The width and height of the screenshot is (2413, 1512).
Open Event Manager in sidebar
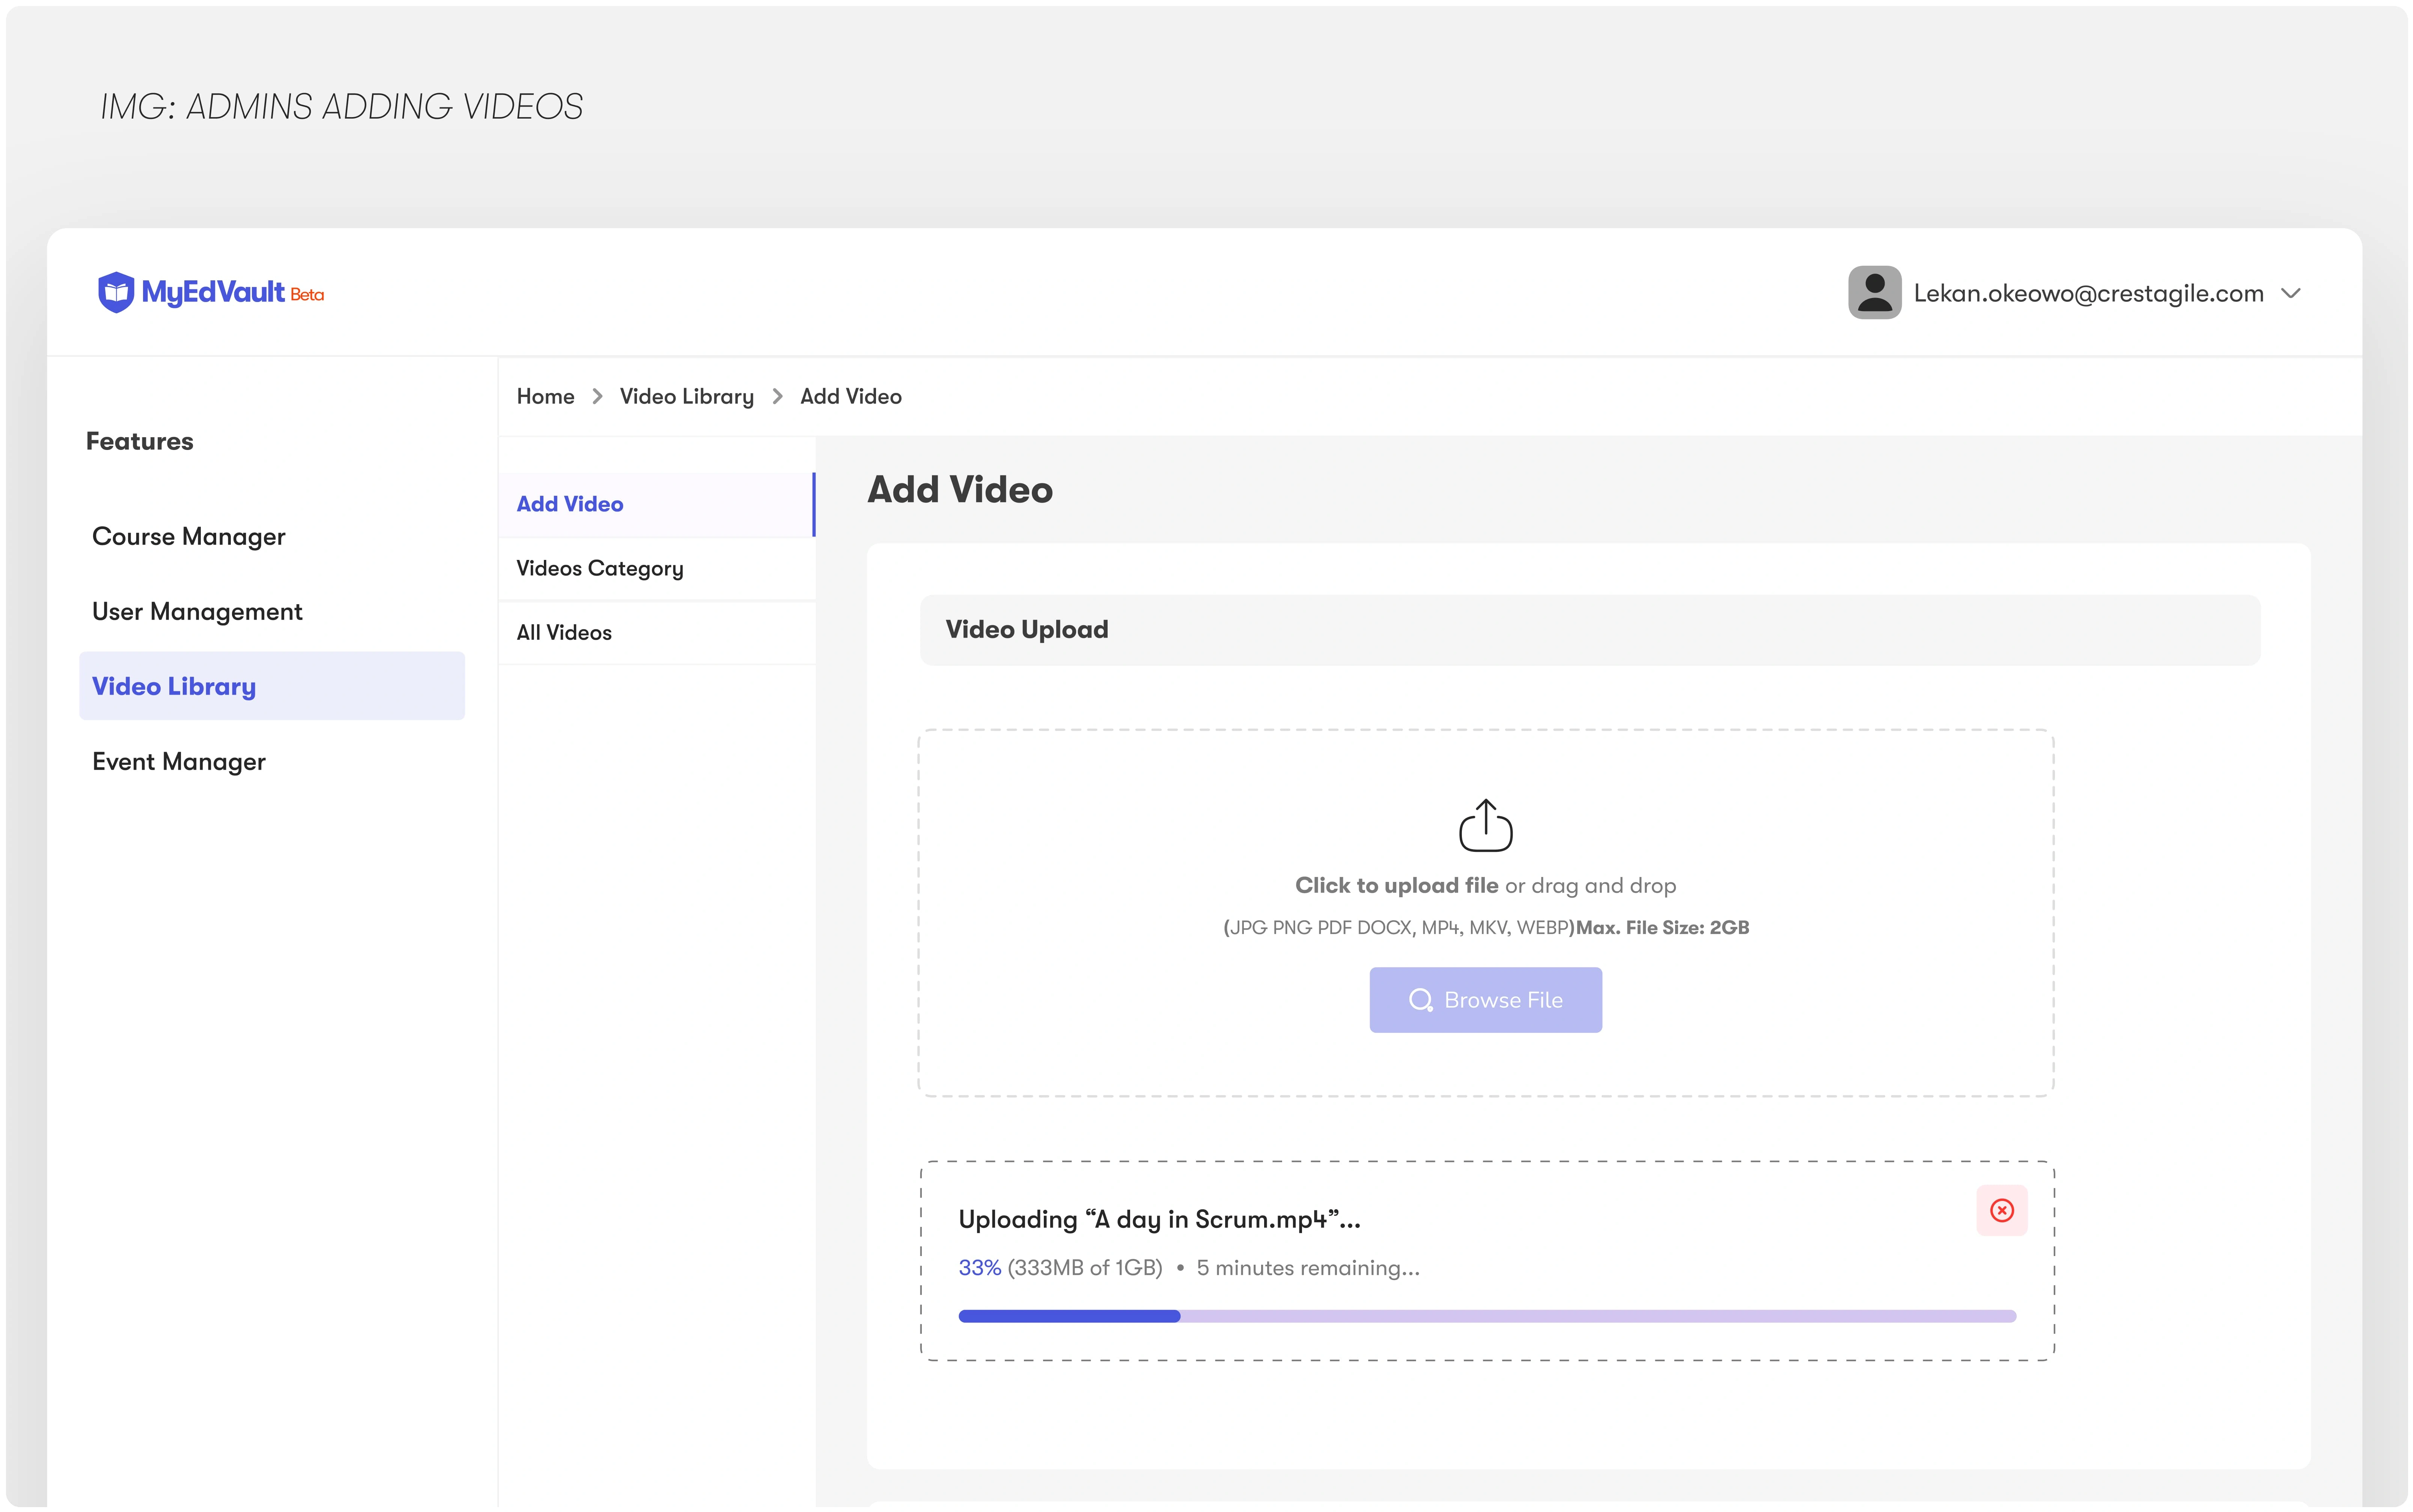[179, 761]
